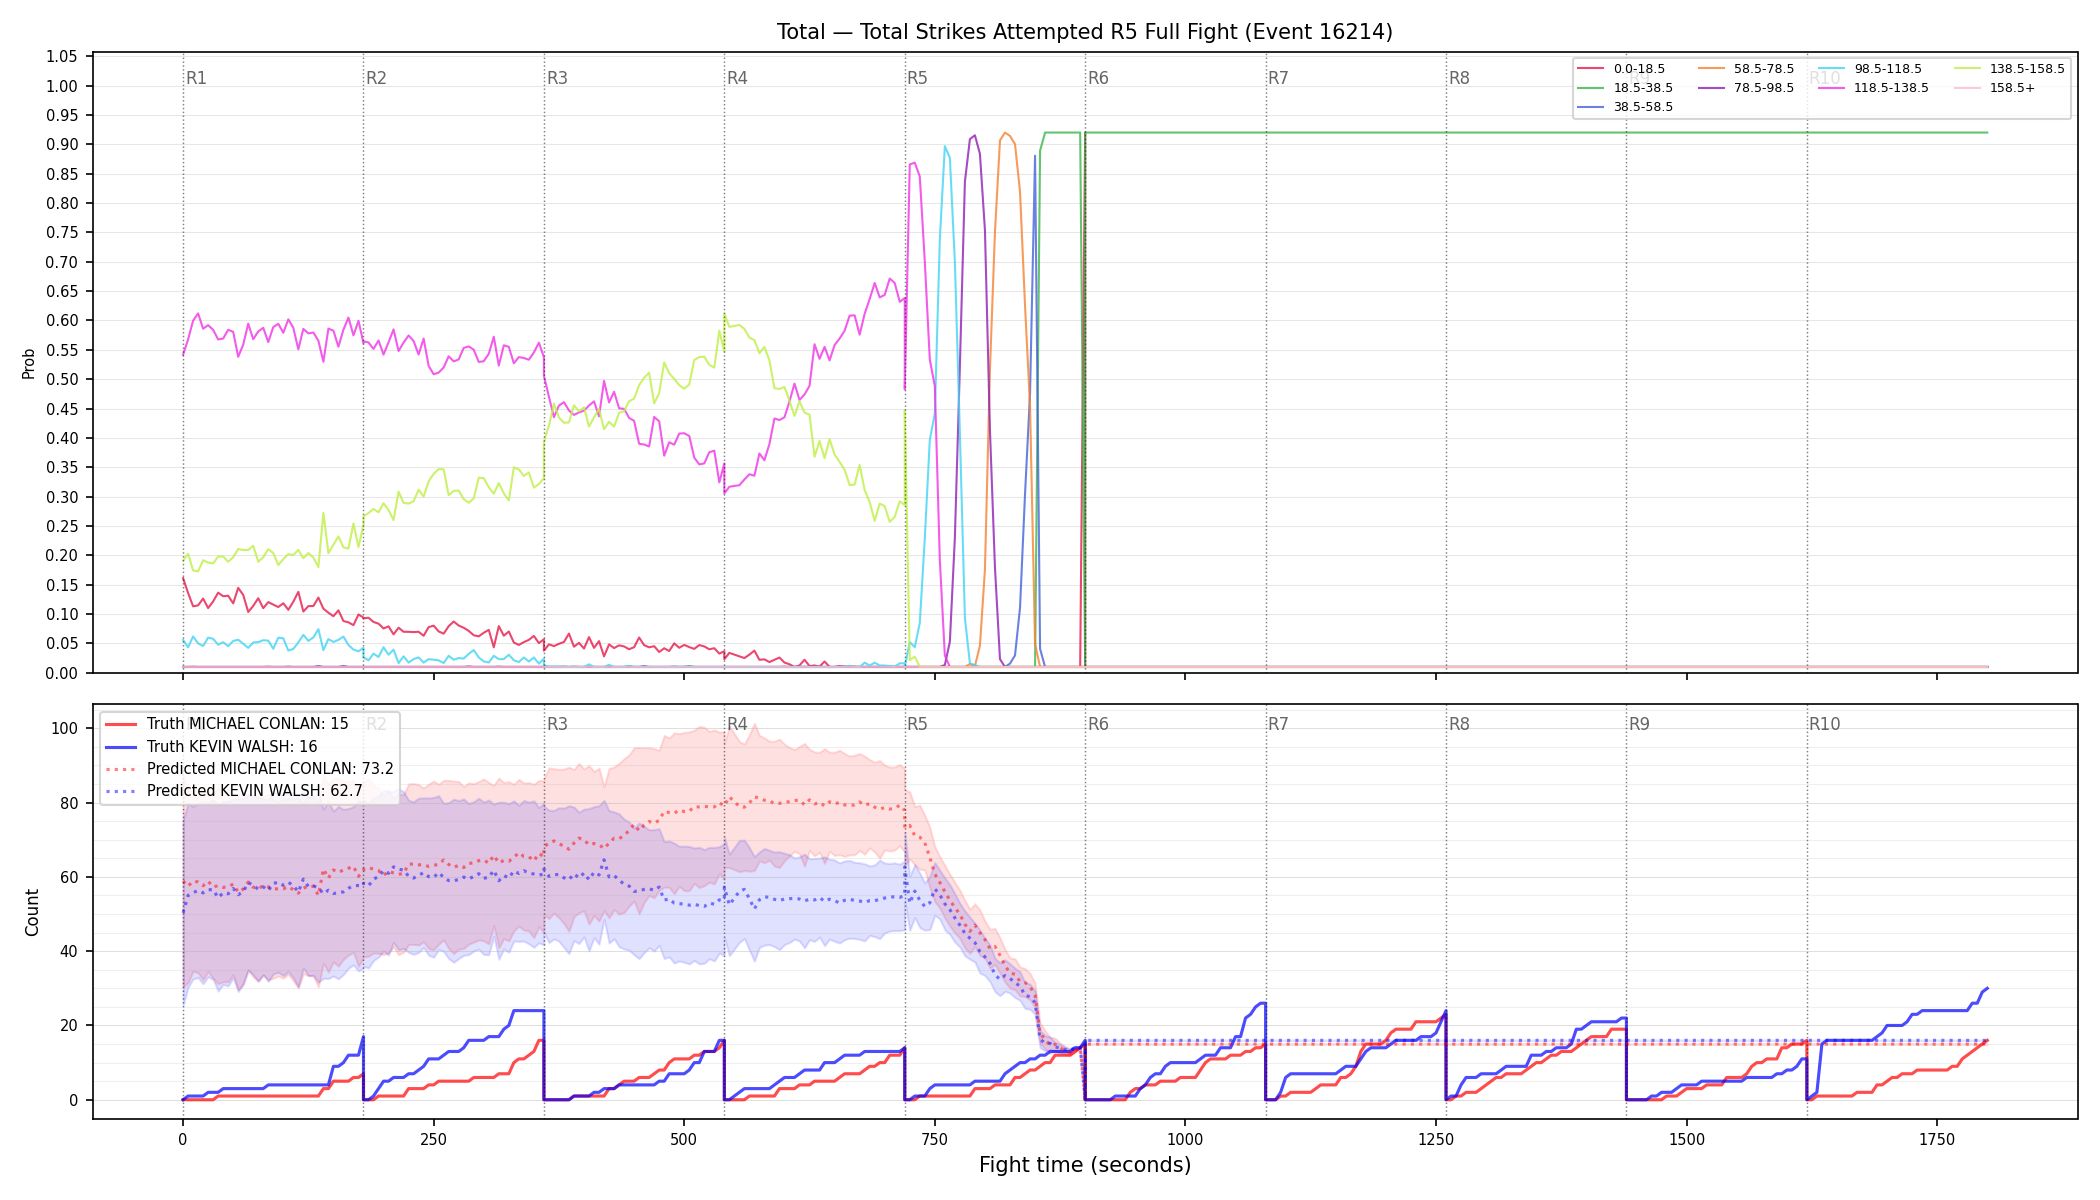The height and width of the screenshot is (1200, 2100).
Task: Click the "0.90" tick on Prob axis
Action: click(62, 145)
